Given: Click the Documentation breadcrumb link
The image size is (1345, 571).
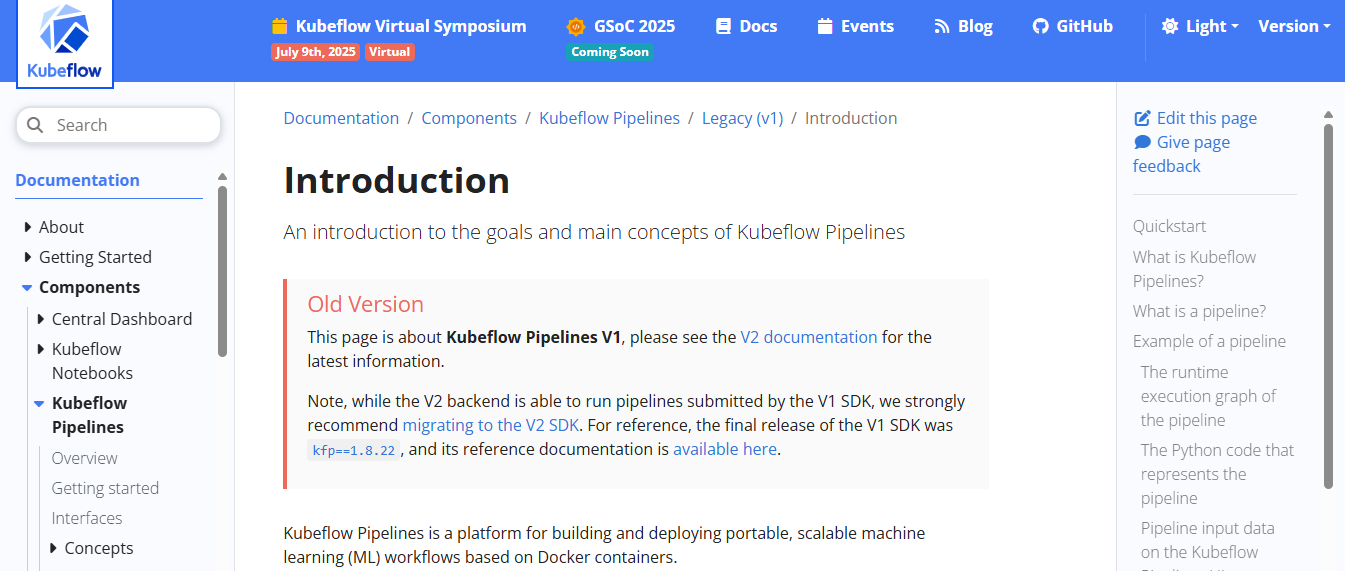Looking at the screenshot, I should point(341,118).
